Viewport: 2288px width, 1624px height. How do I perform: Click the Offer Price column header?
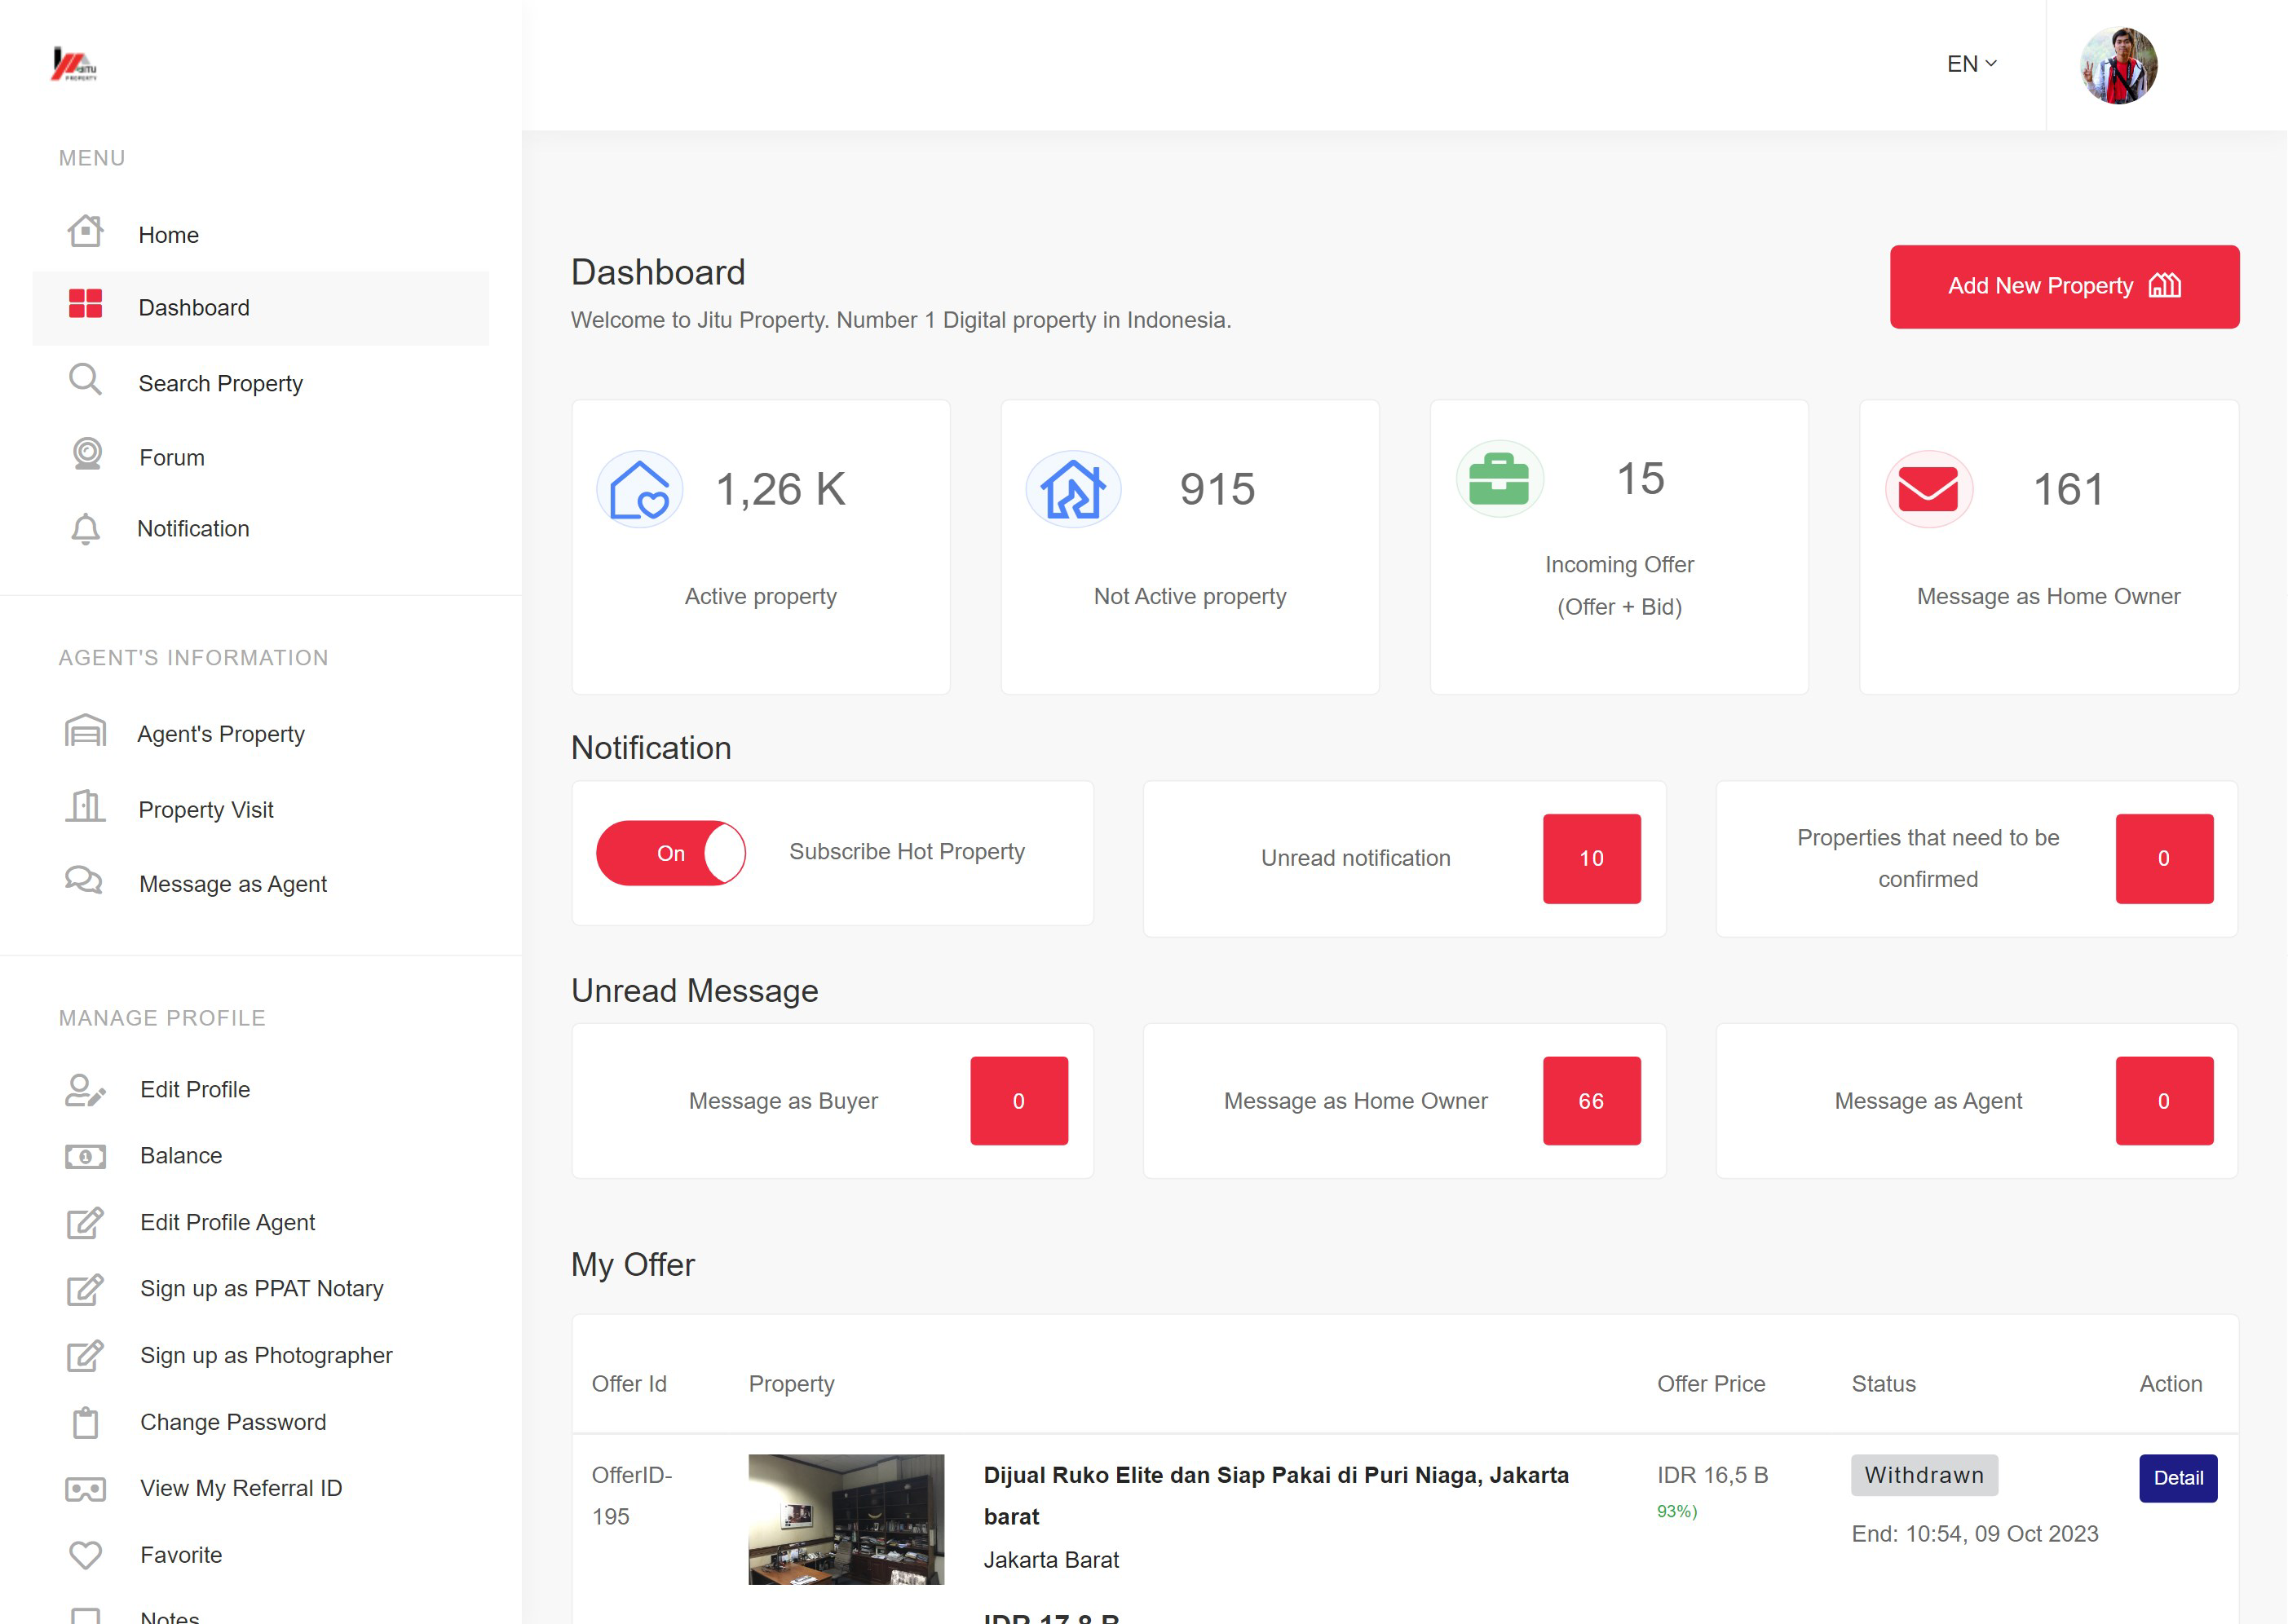1711,1384
